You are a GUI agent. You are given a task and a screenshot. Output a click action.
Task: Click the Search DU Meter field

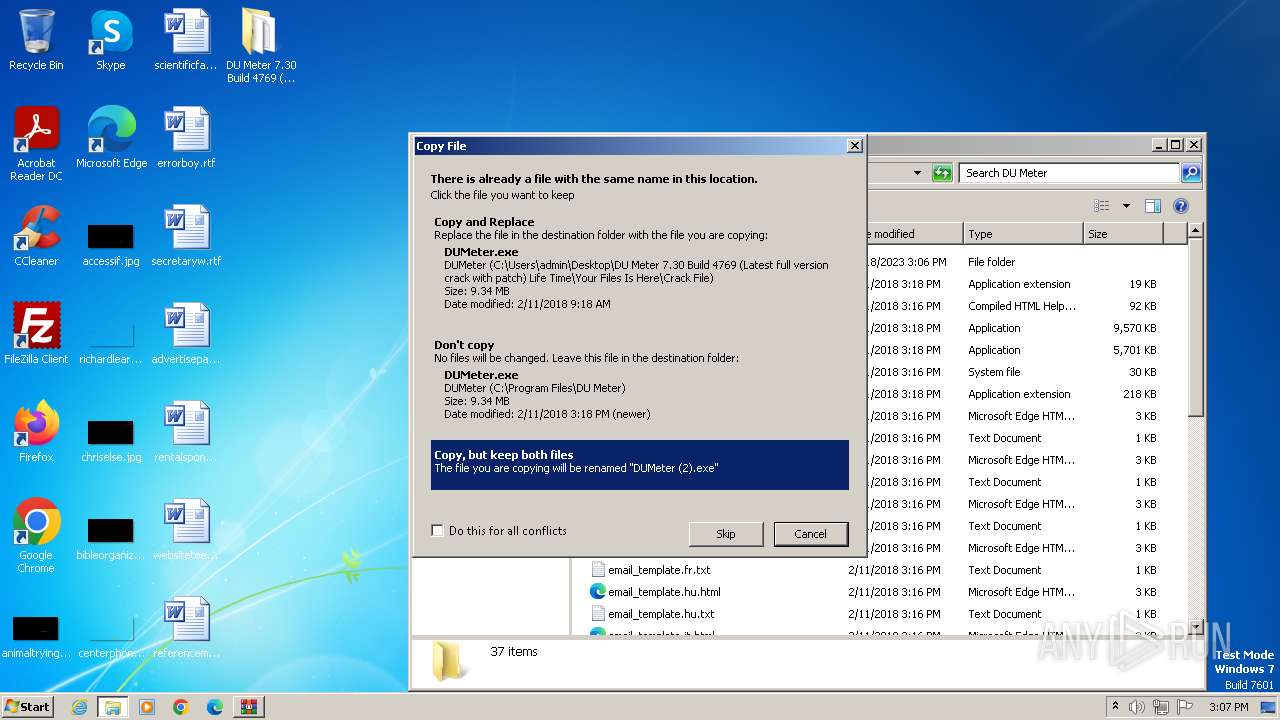[1068, 173]
